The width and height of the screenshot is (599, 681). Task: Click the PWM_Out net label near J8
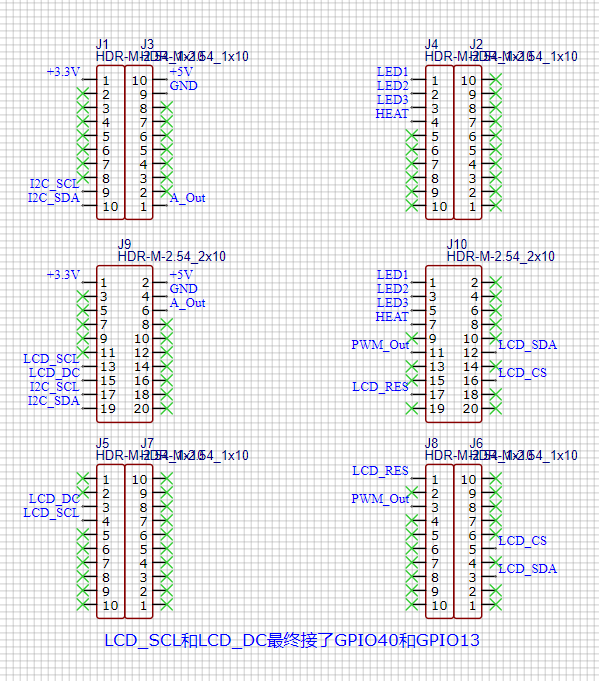coord(380,499)
